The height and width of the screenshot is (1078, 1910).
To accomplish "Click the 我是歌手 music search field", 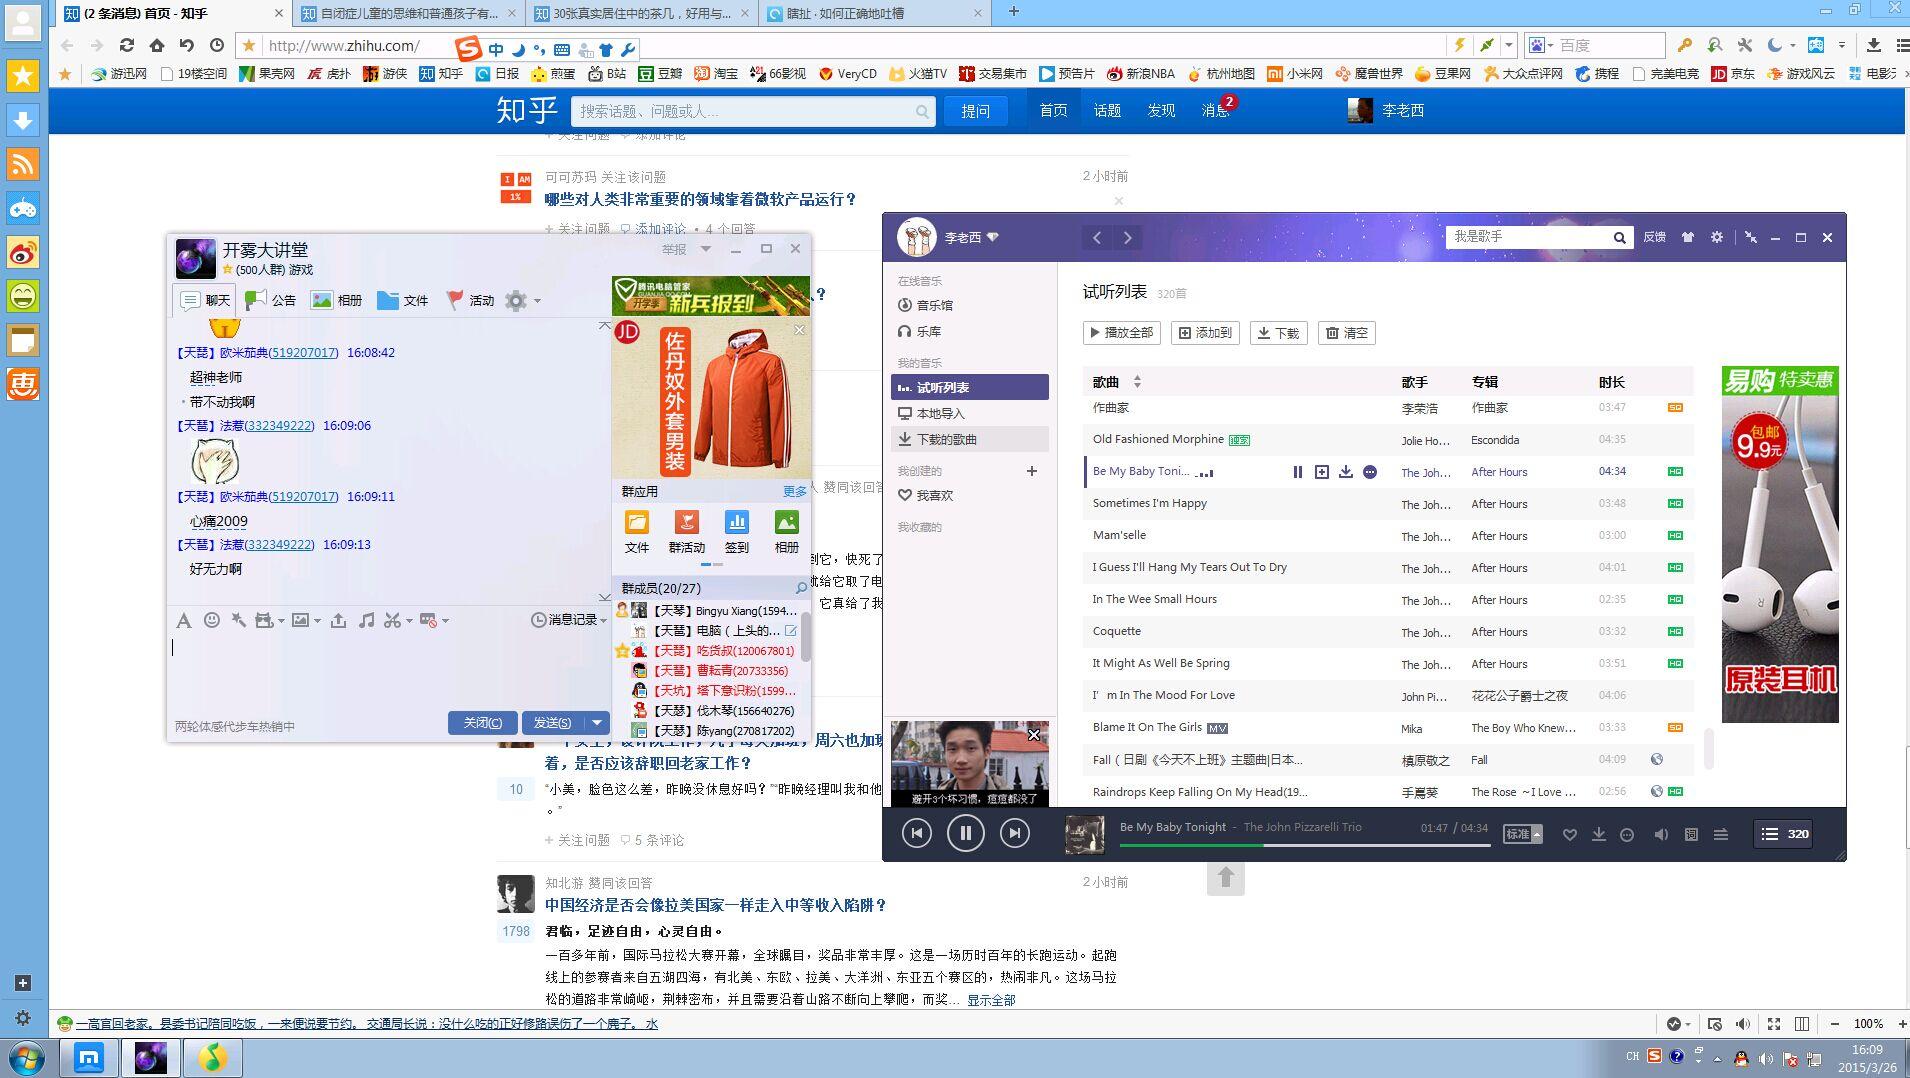I will tap(1528, 237).
